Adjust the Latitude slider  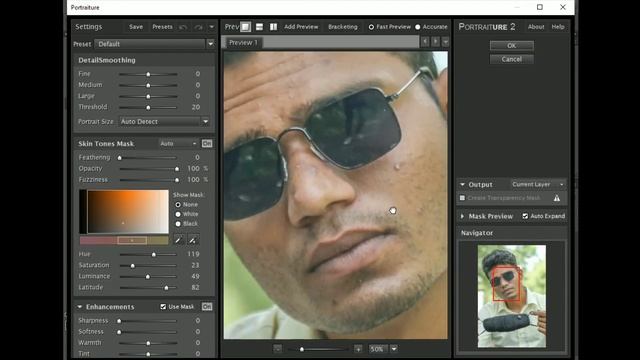pyautogui.click(x=148, y=288)
